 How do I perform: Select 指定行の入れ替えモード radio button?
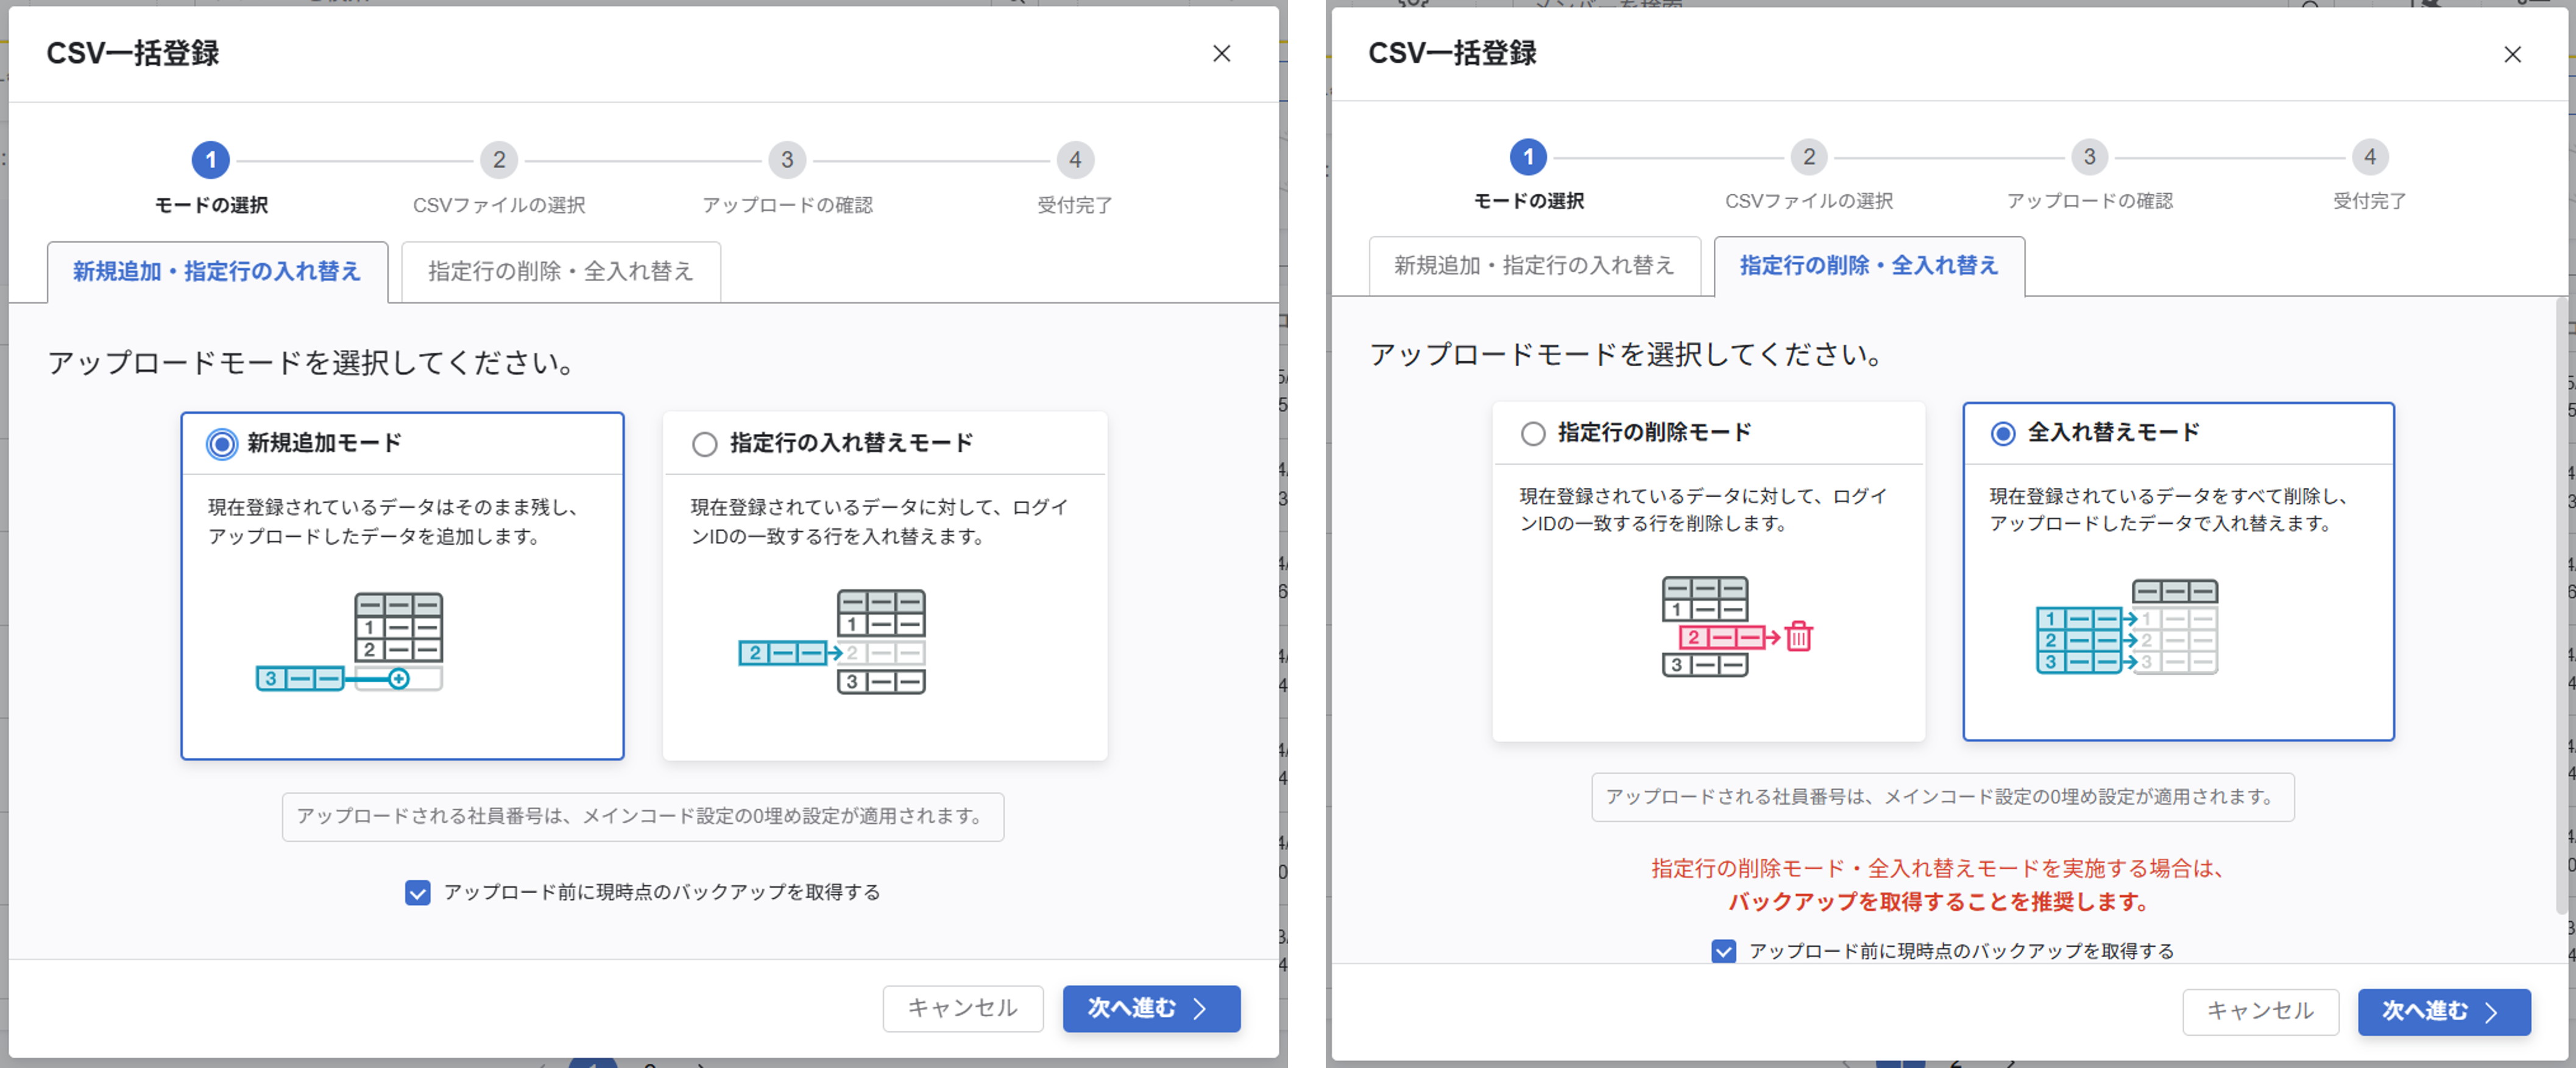coord(705,444)
